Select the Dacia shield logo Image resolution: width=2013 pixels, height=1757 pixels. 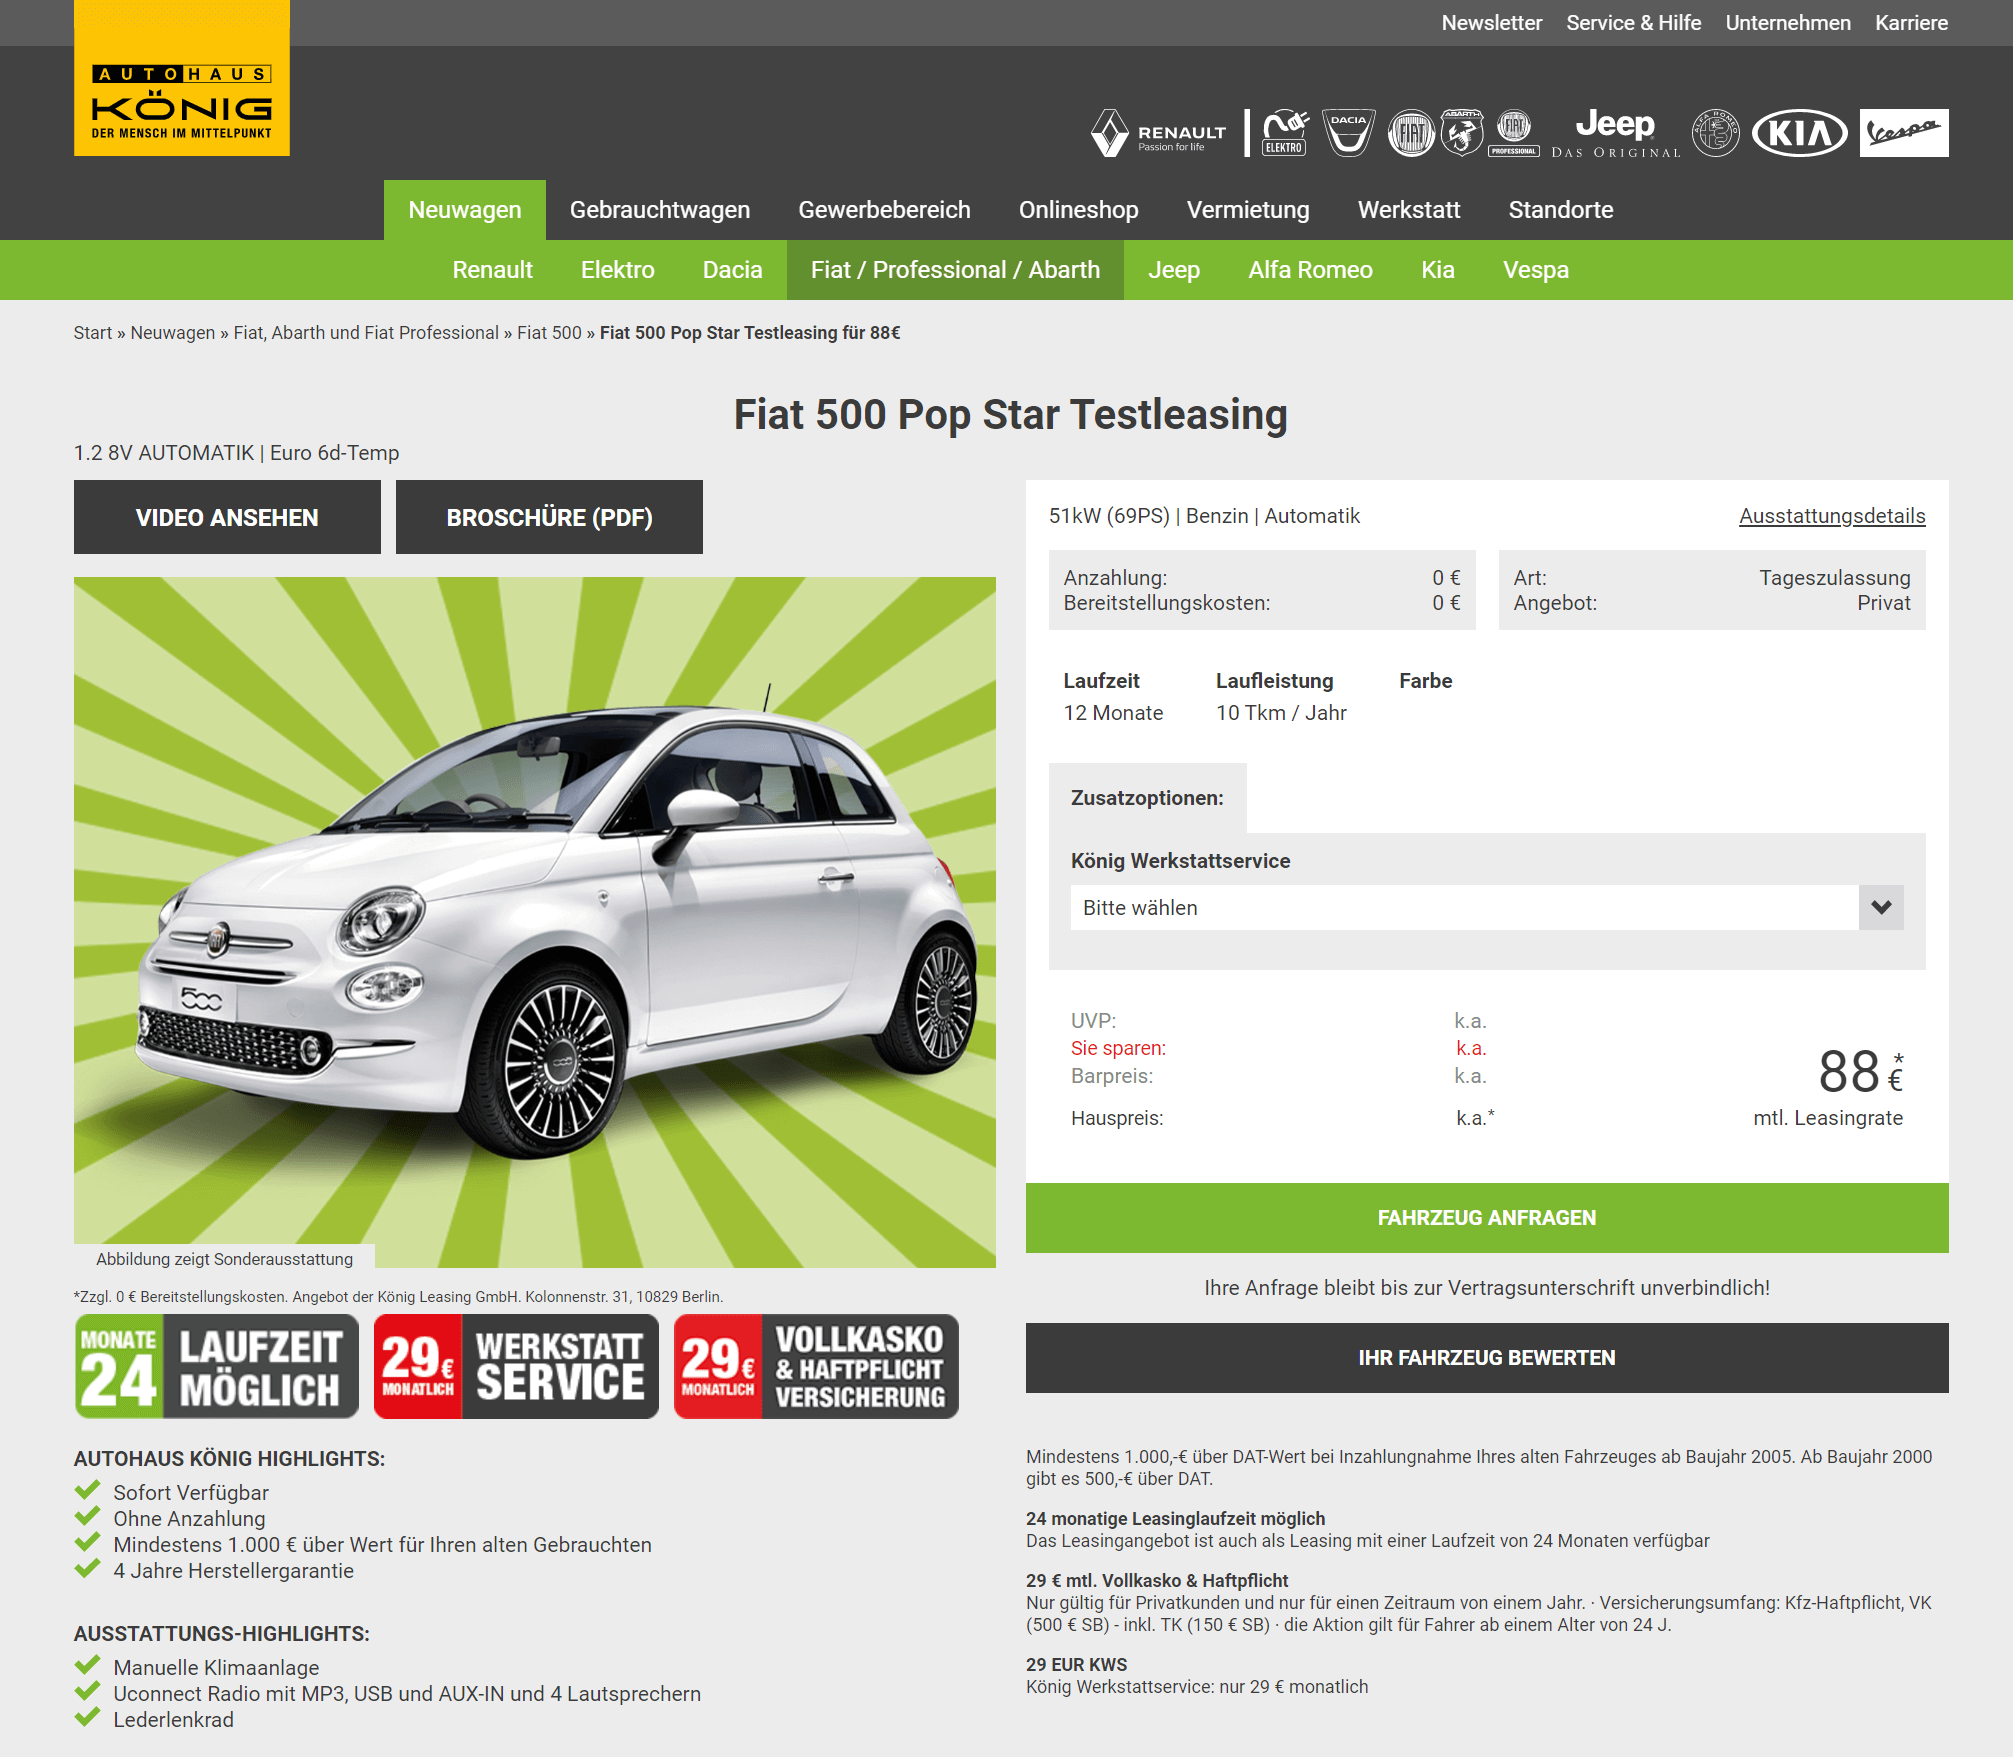1348,133
